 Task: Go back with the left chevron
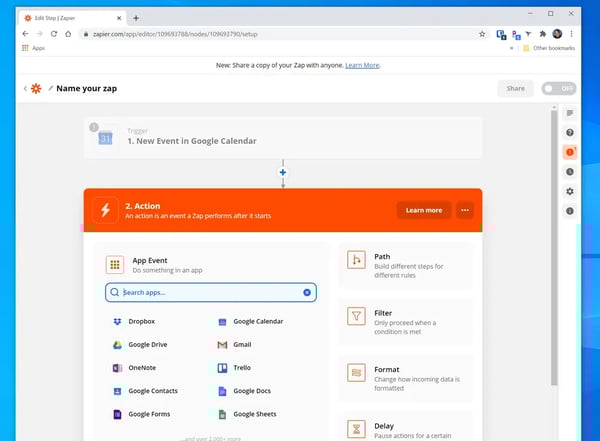coord(25,88)
